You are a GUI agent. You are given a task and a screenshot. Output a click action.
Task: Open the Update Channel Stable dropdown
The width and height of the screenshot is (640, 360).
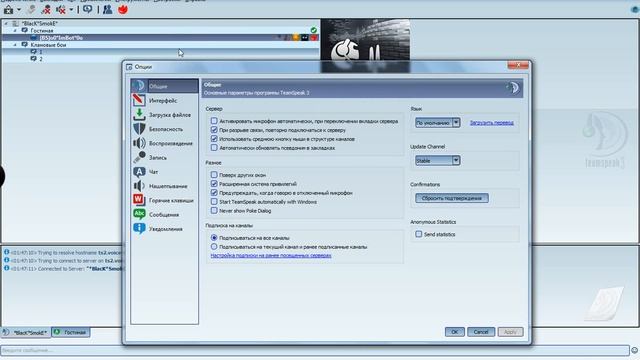(x=438, y=160)
